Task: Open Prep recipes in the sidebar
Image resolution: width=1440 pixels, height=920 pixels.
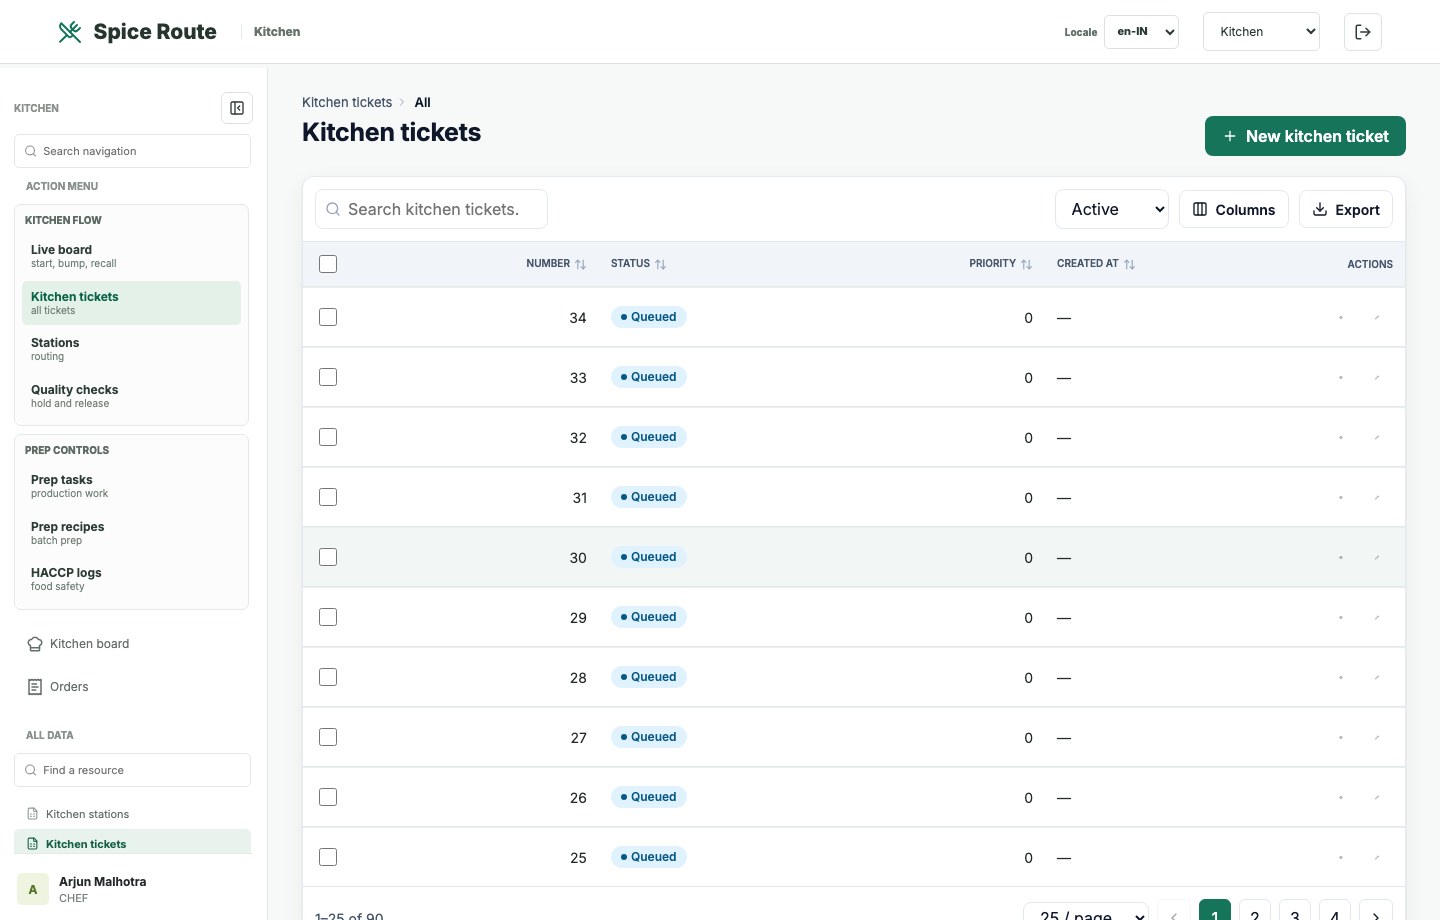Action: pyautogui.click(x=131, y=533)
